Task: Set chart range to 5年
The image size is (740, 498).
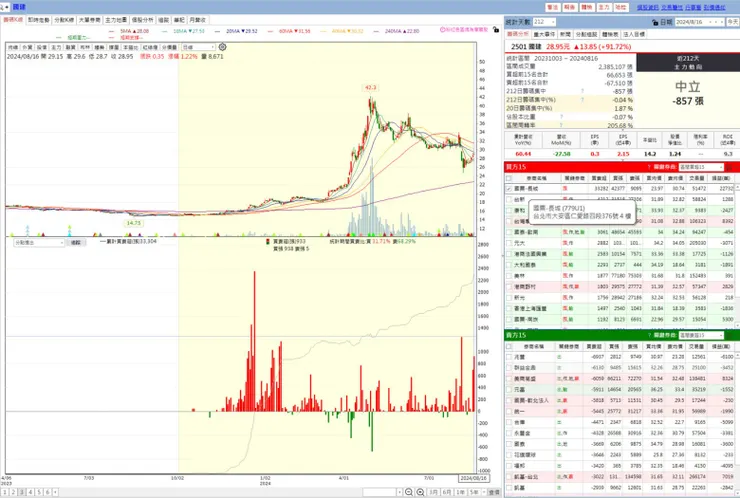Action: click(474, 492)
